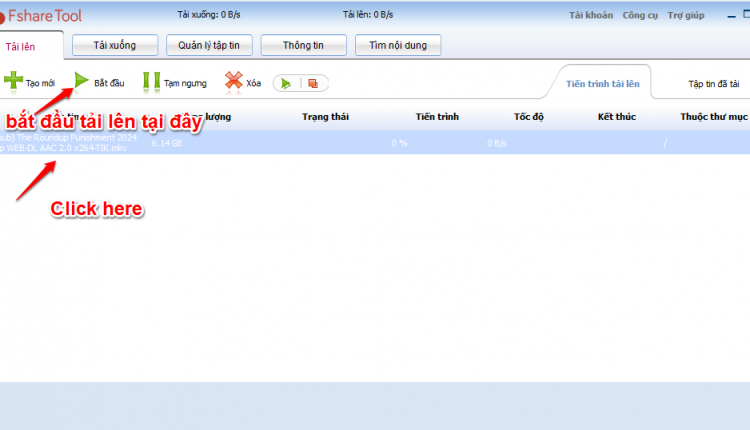The width and height of the screenshot is (750, 430).
Task: Select The Roundup Punishment 2024 file row
Action: pos(375,143)
